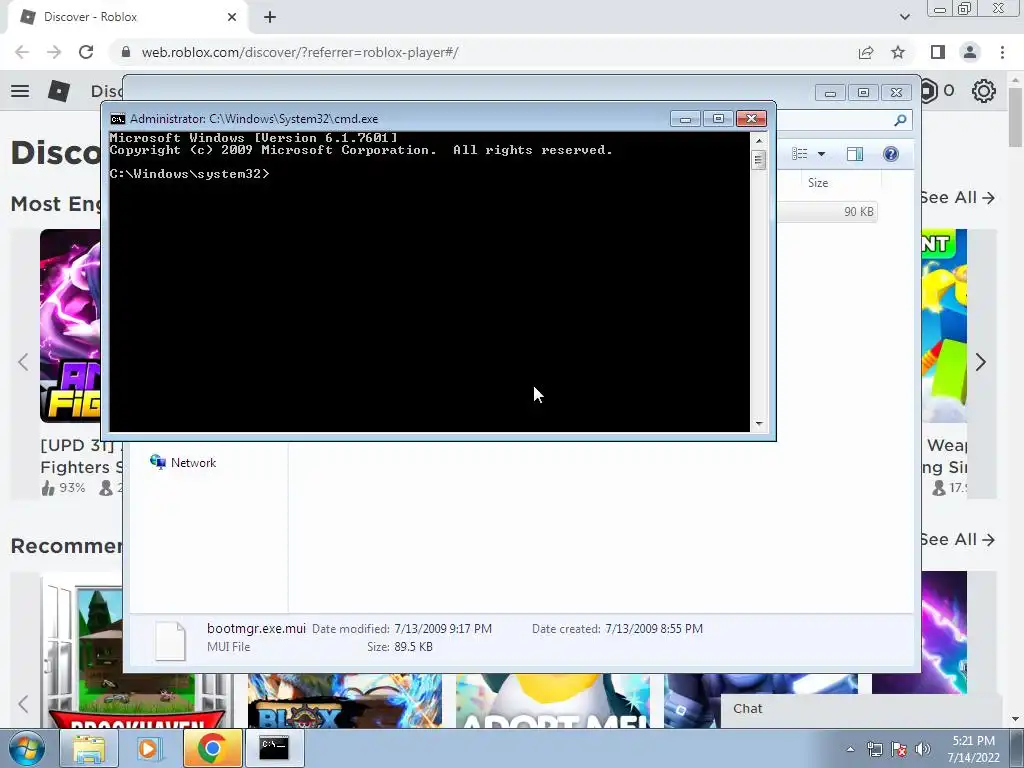
Task: Click the cmd scrollbar thumb
Action: (x=758, y=159)
